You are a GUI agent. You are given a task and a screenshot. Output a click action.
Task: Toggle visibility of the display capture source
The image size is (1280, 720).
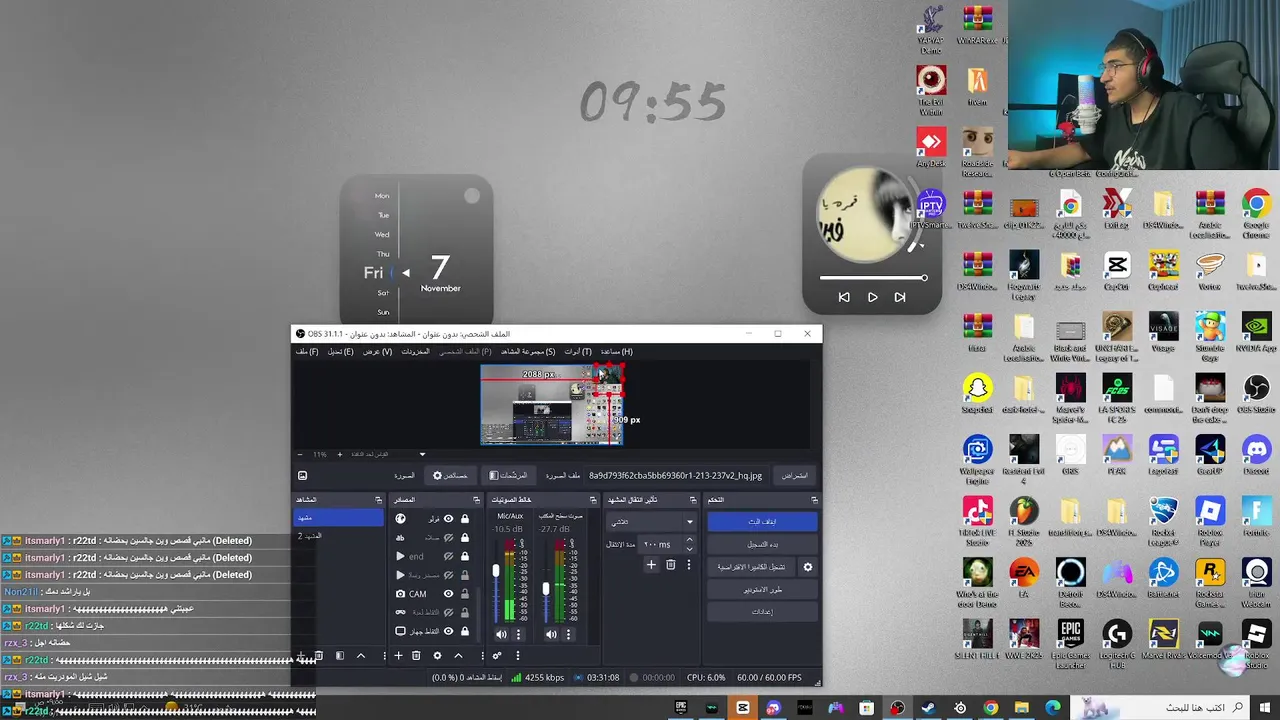(448, 631)
